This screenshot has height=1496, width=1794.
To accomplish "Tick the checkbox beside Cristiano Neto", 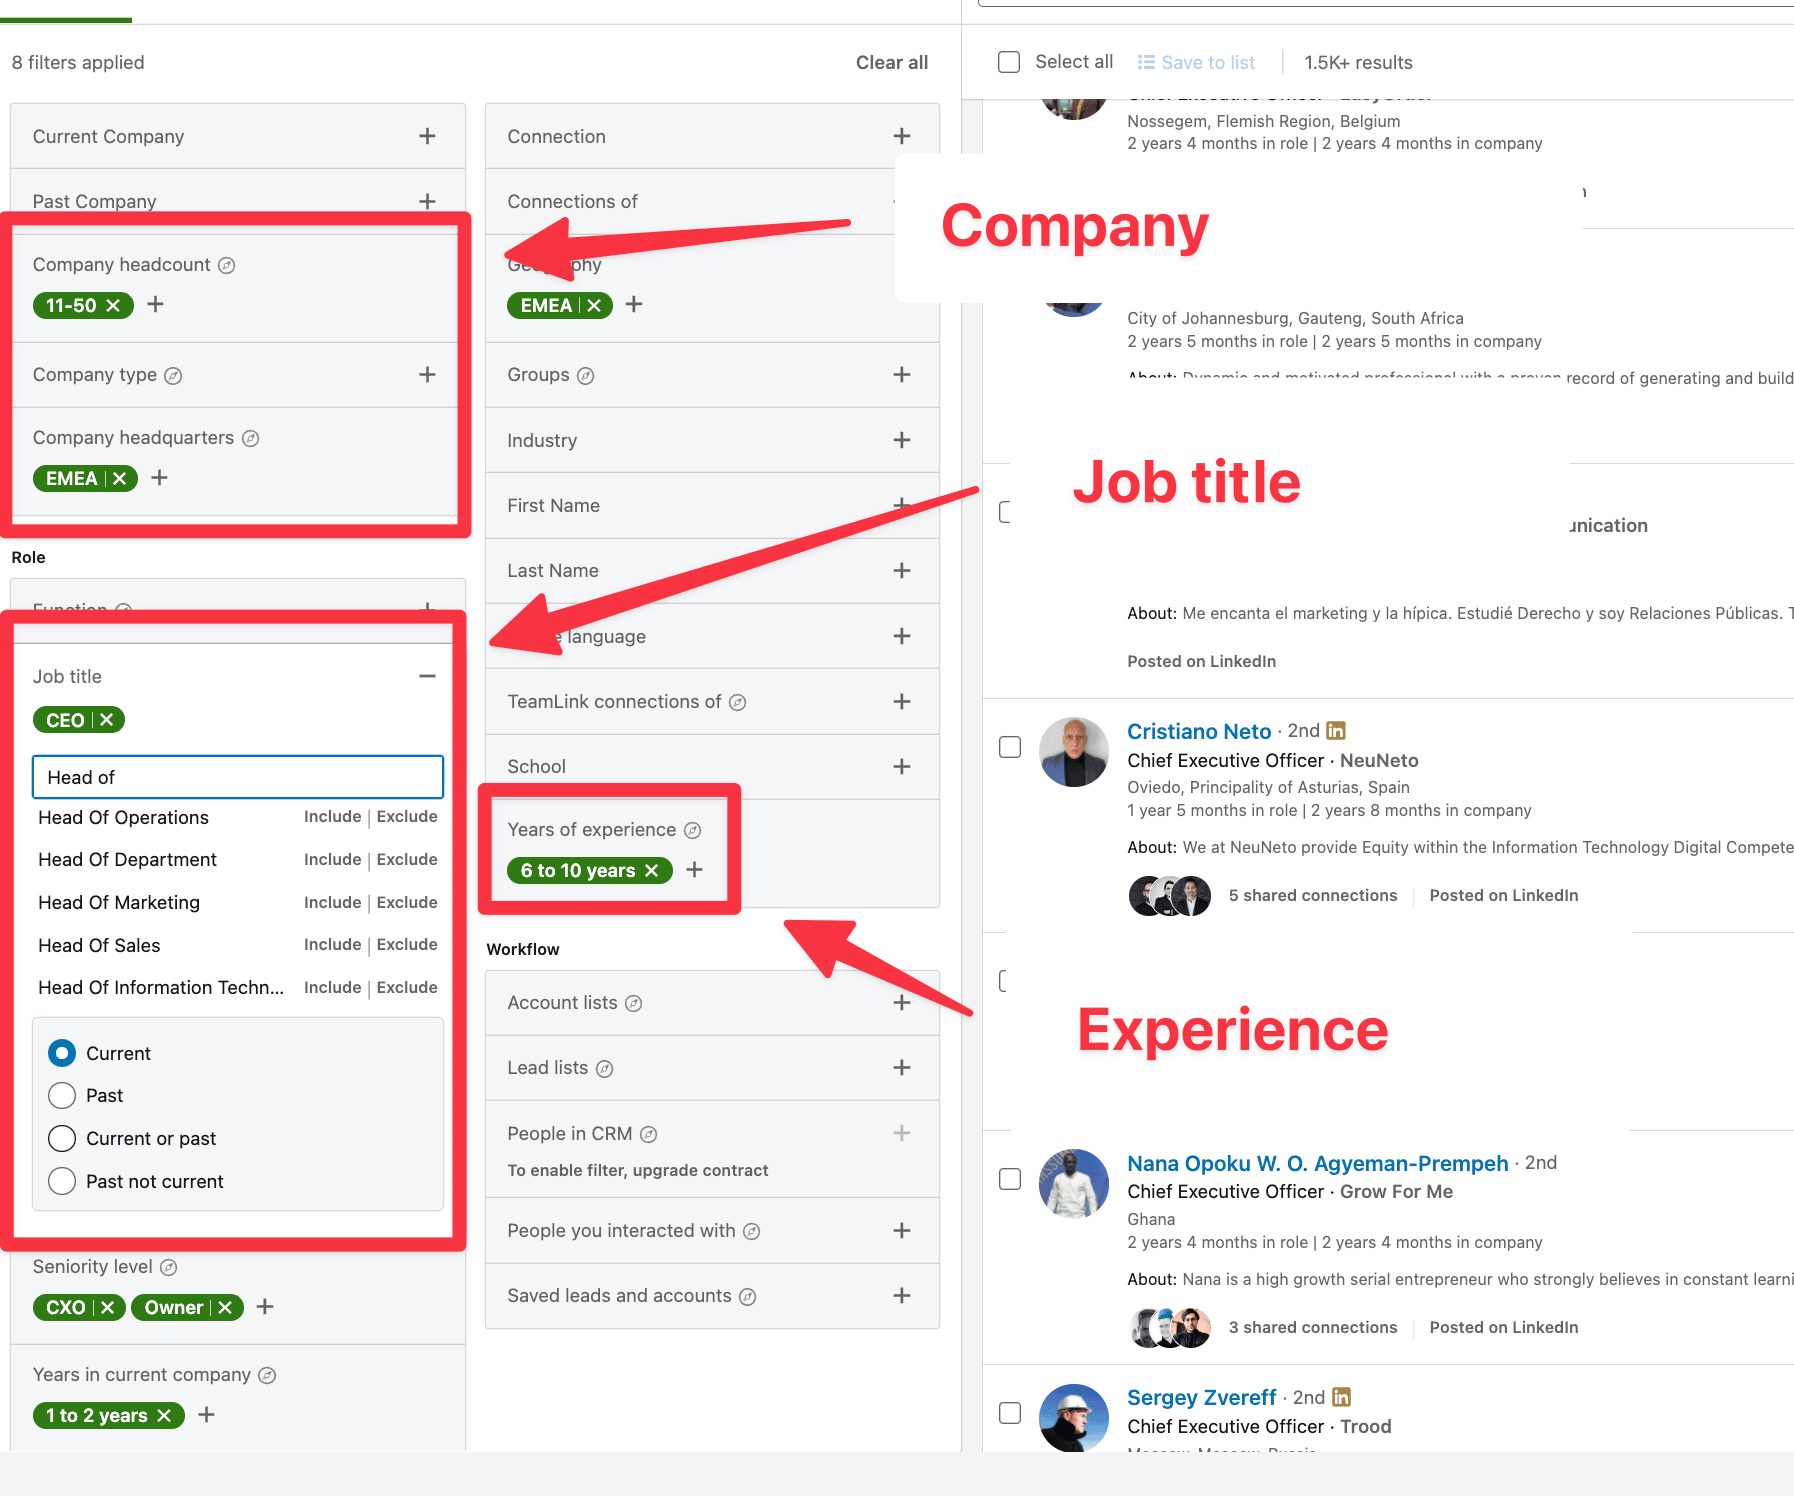I will click(1010, 748).
